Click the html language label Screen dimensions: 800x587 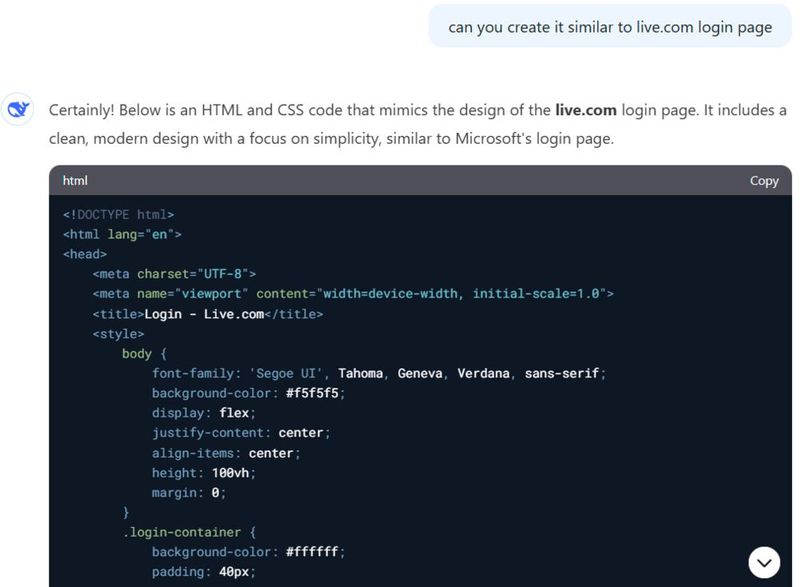(75, 181)
